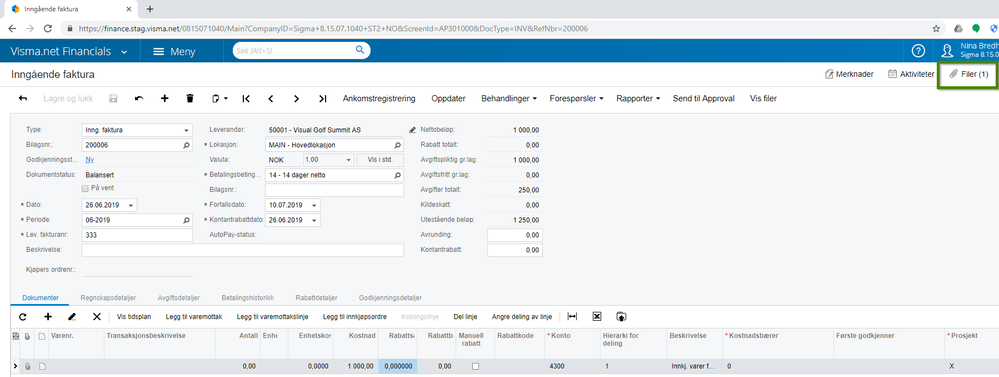Click Legg til innkjøpsordre
Viewport: 999px width, 377px height.
click(x=354, y=317)
